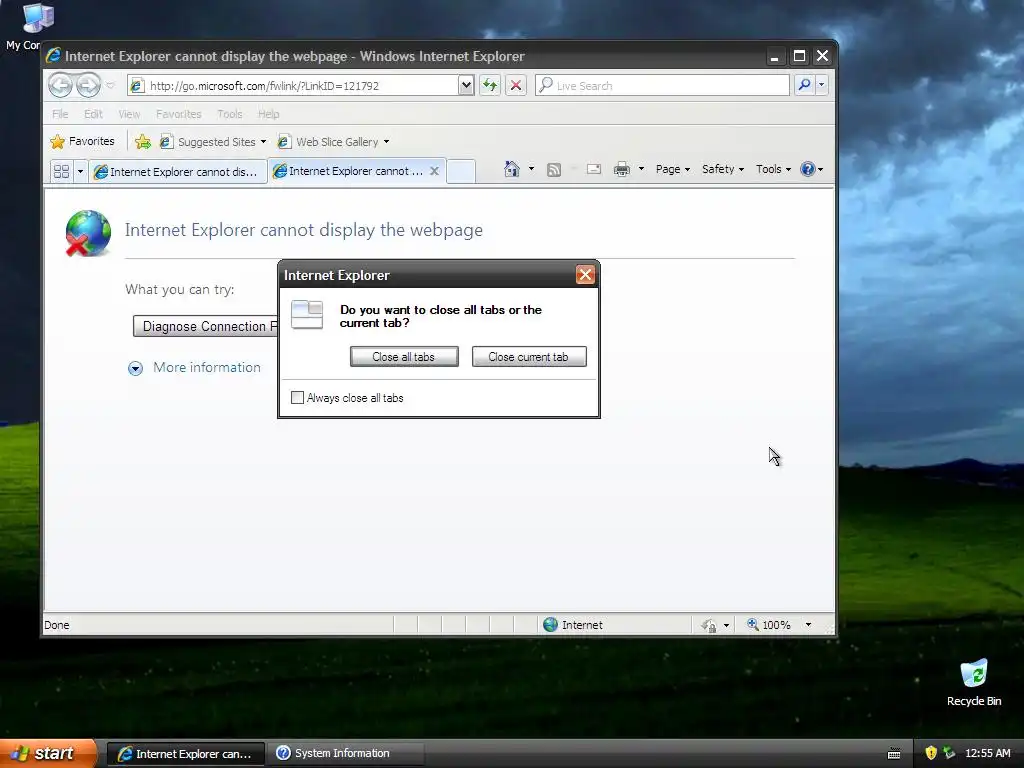
Task: Open the Tools command bar menu
Action: [773, 169]
